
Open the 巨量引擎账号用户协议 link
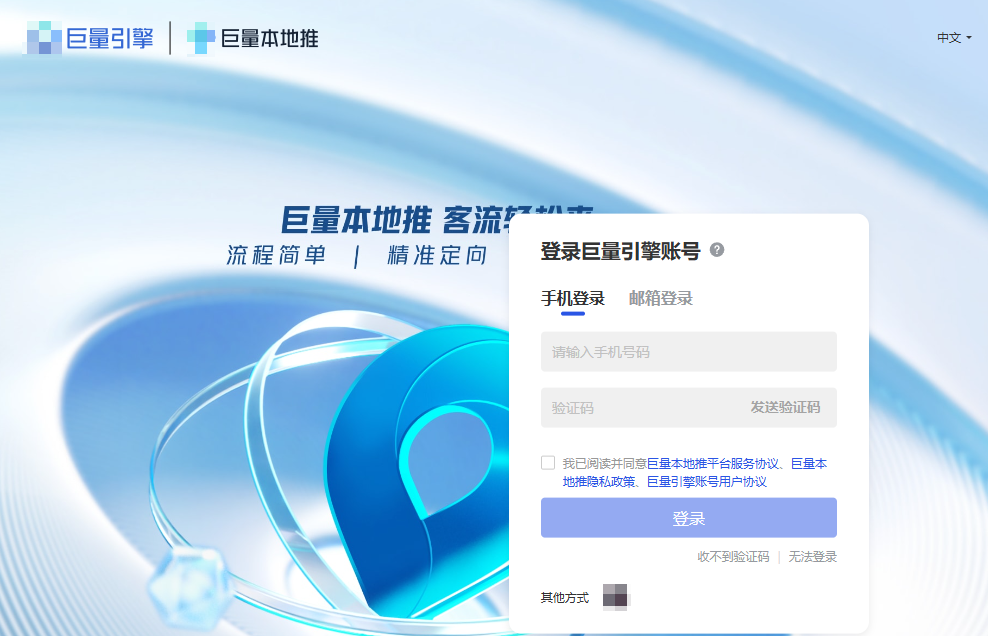click(707, 482)
